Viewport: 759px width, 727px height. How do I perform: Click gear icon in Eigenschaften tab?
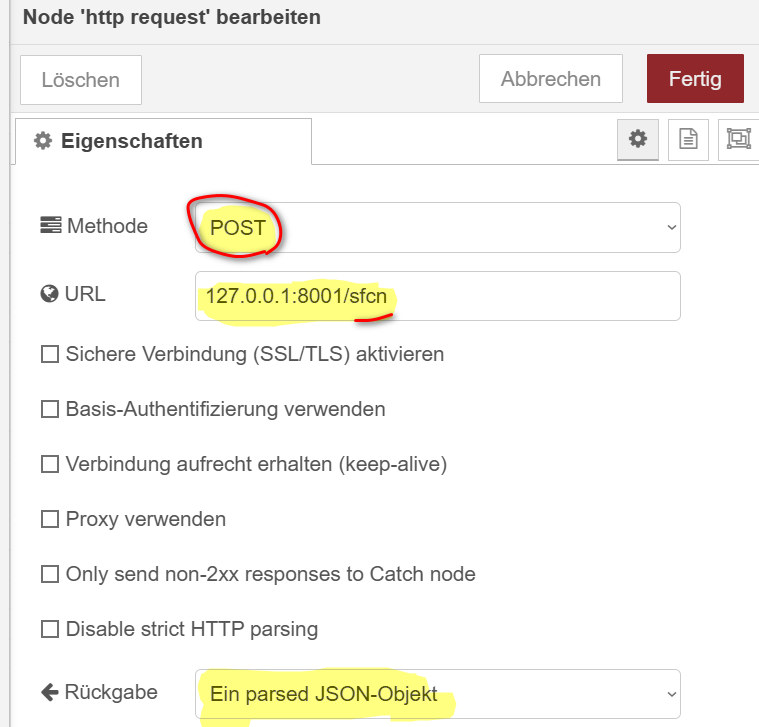point(43,141)
